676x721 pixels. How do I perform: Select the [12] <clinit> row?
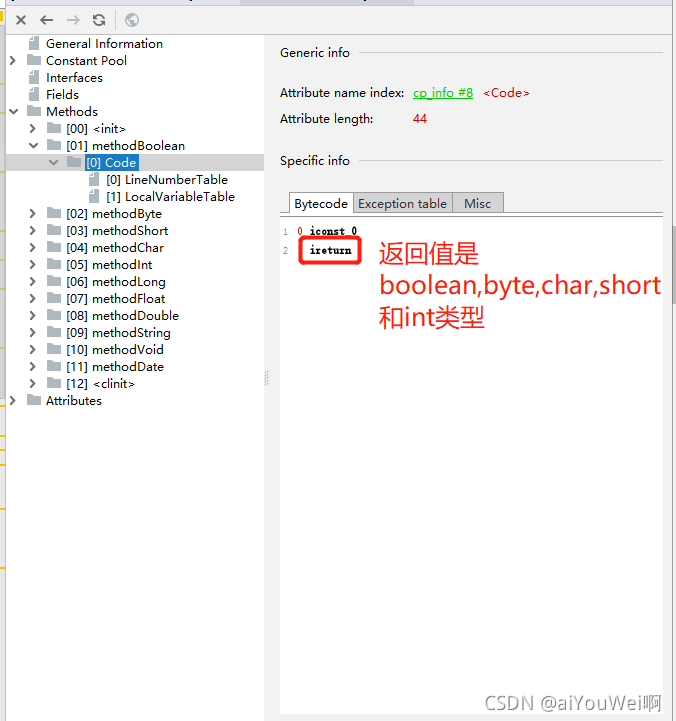pos(100,384)
